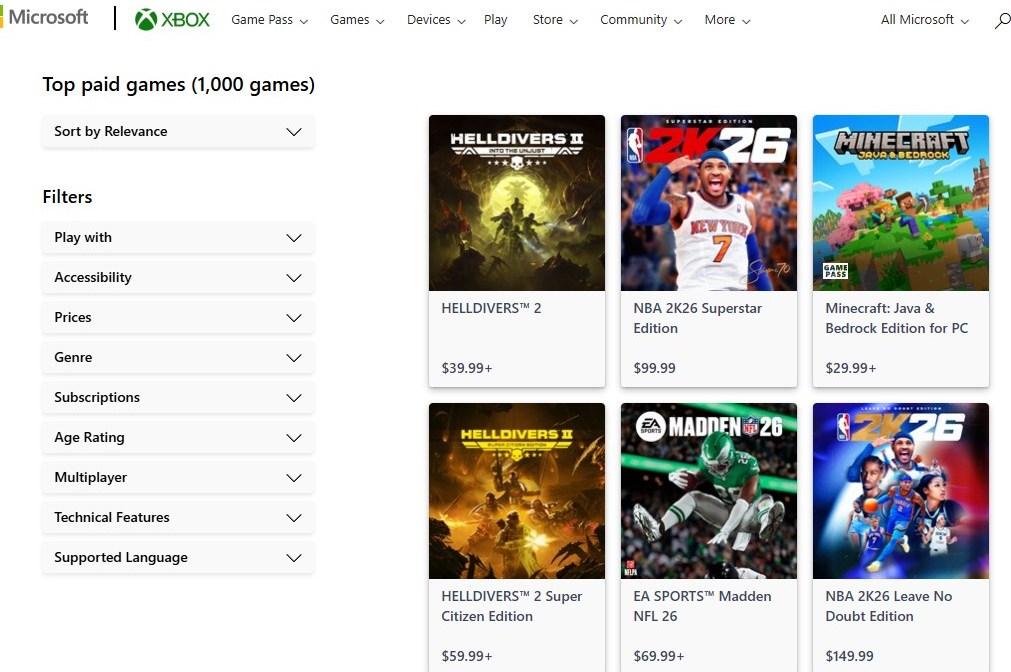Click the $39.99+ price
The width and height of the screenshot is (1011, 672).
467,368
